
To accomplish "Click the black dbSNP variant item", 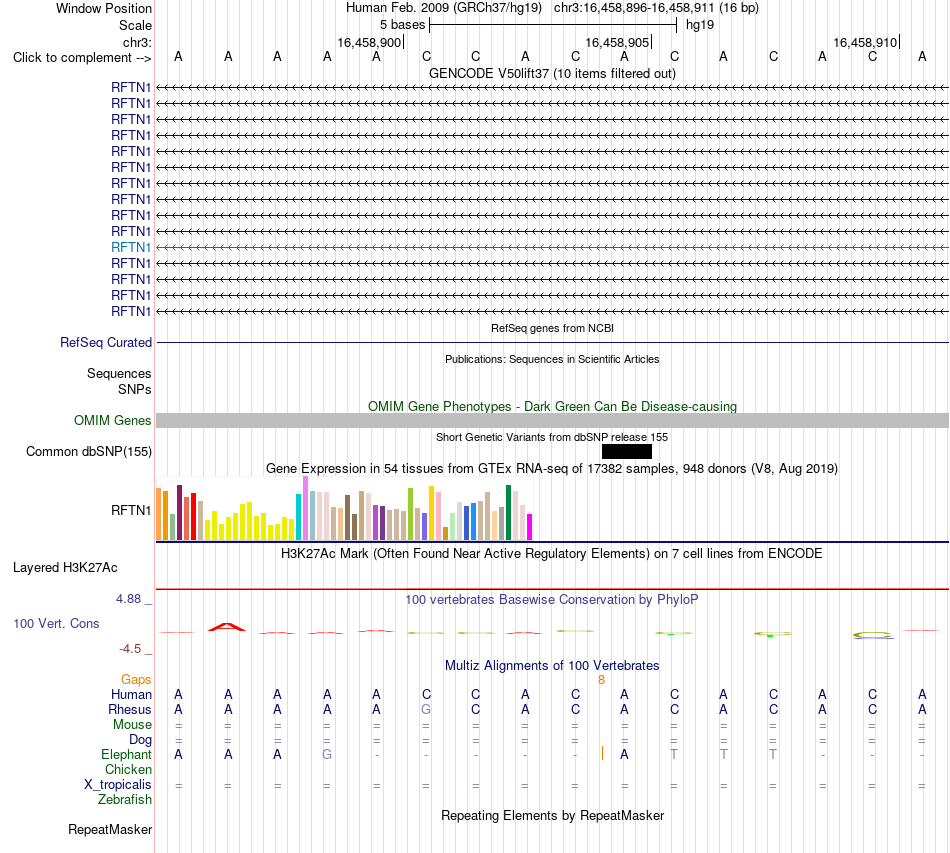I will pyautogui.click(x=627, y=451).
